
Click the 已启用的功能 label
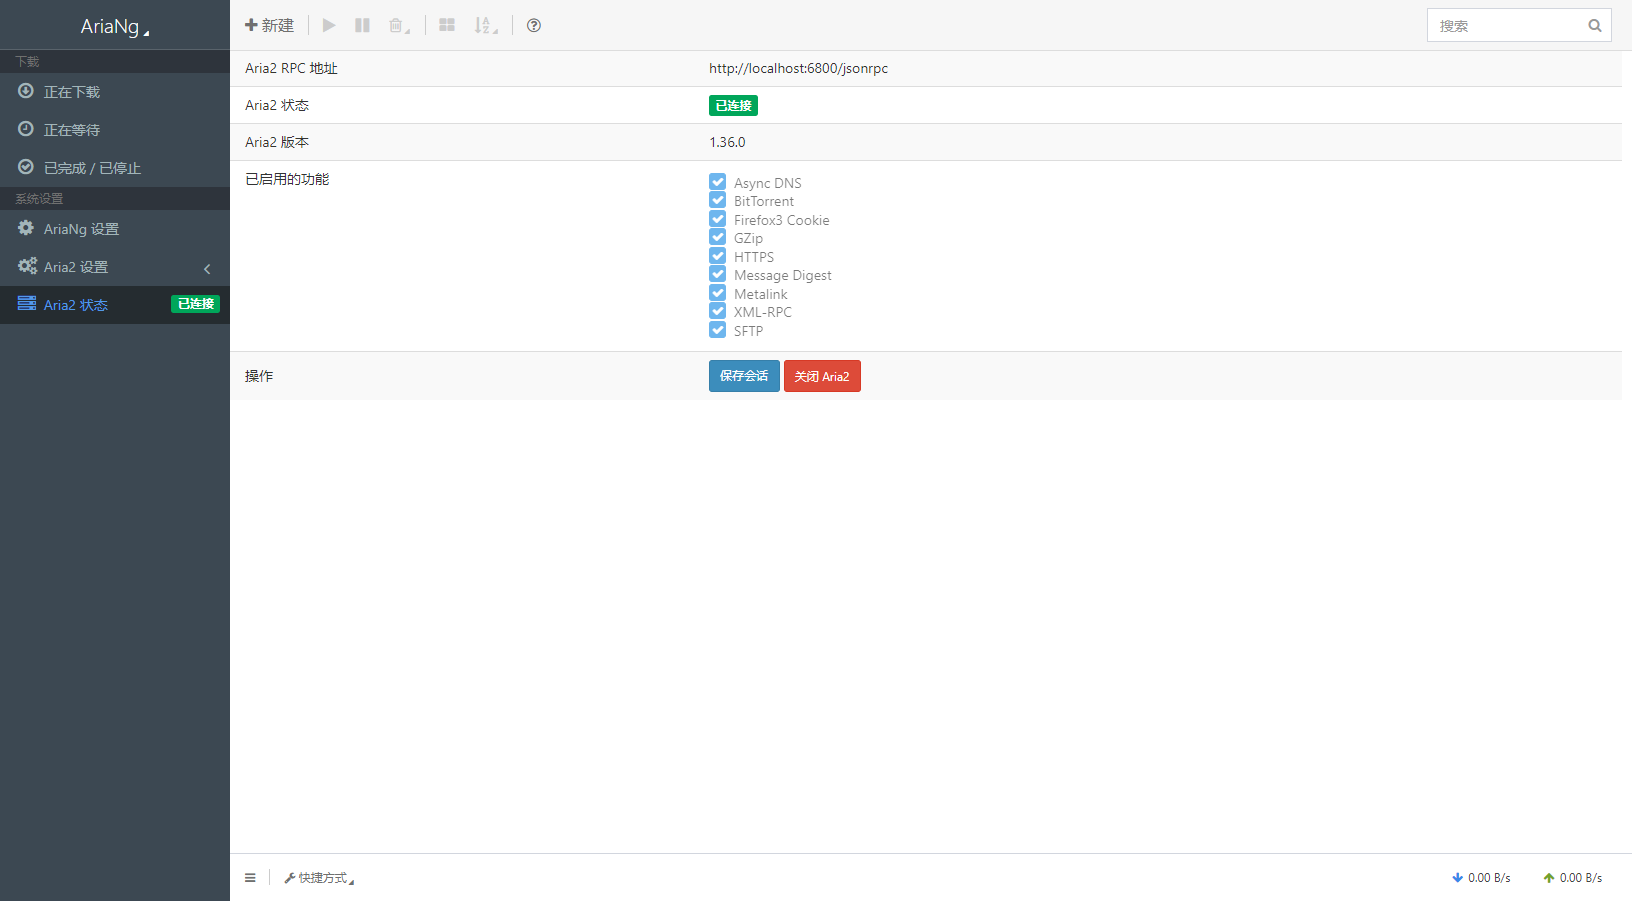click(x=287, y=179)
